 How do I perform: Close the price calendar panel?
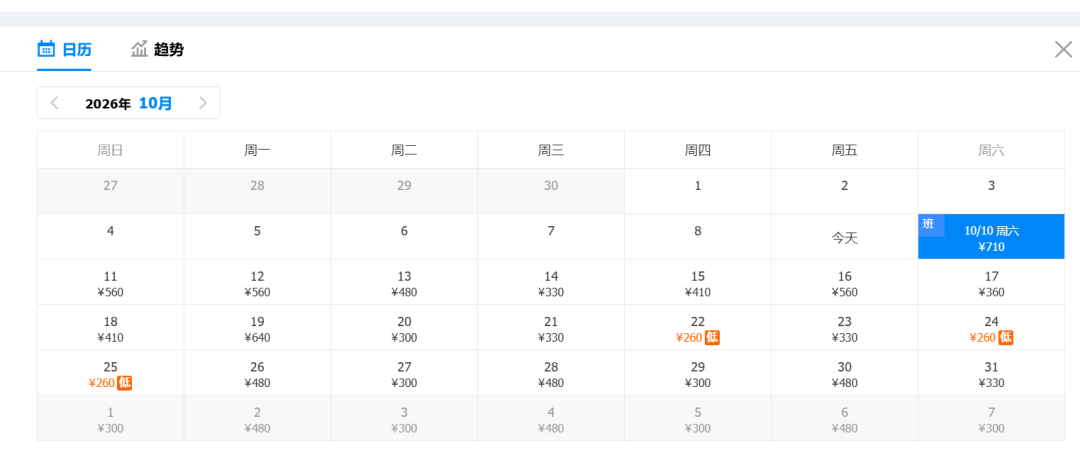point(1063,49)
